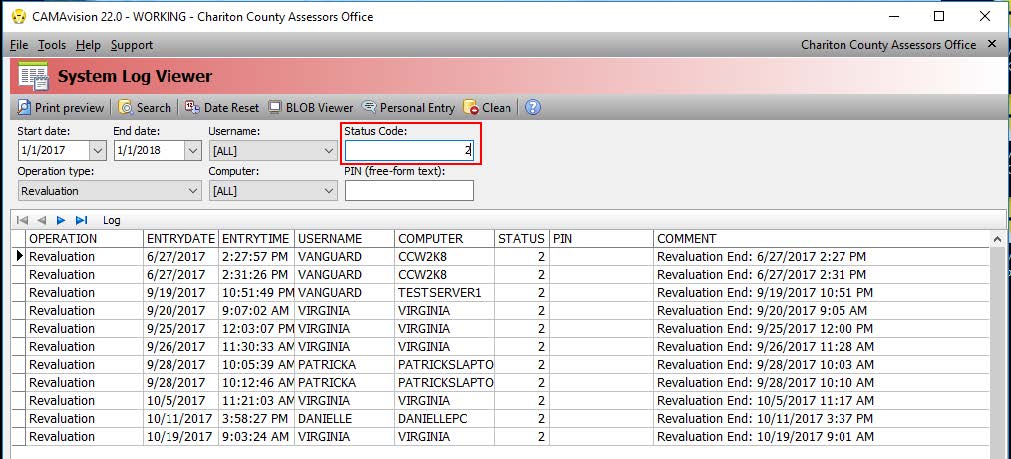1011x459 pixels.
Task: Click the blue help question mark icon
Action: click(533, 108)
